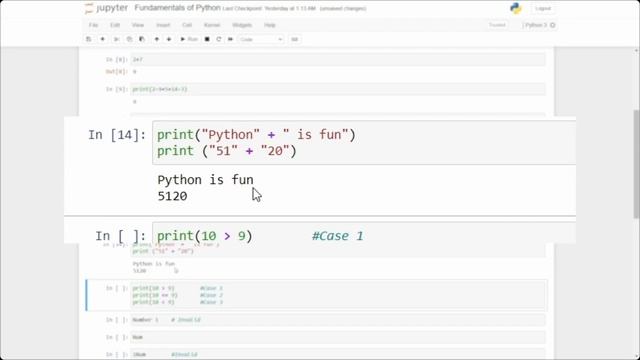The image size is (640, 360).
Task: Open the Kernel menu
Action: tap(212, 25)
